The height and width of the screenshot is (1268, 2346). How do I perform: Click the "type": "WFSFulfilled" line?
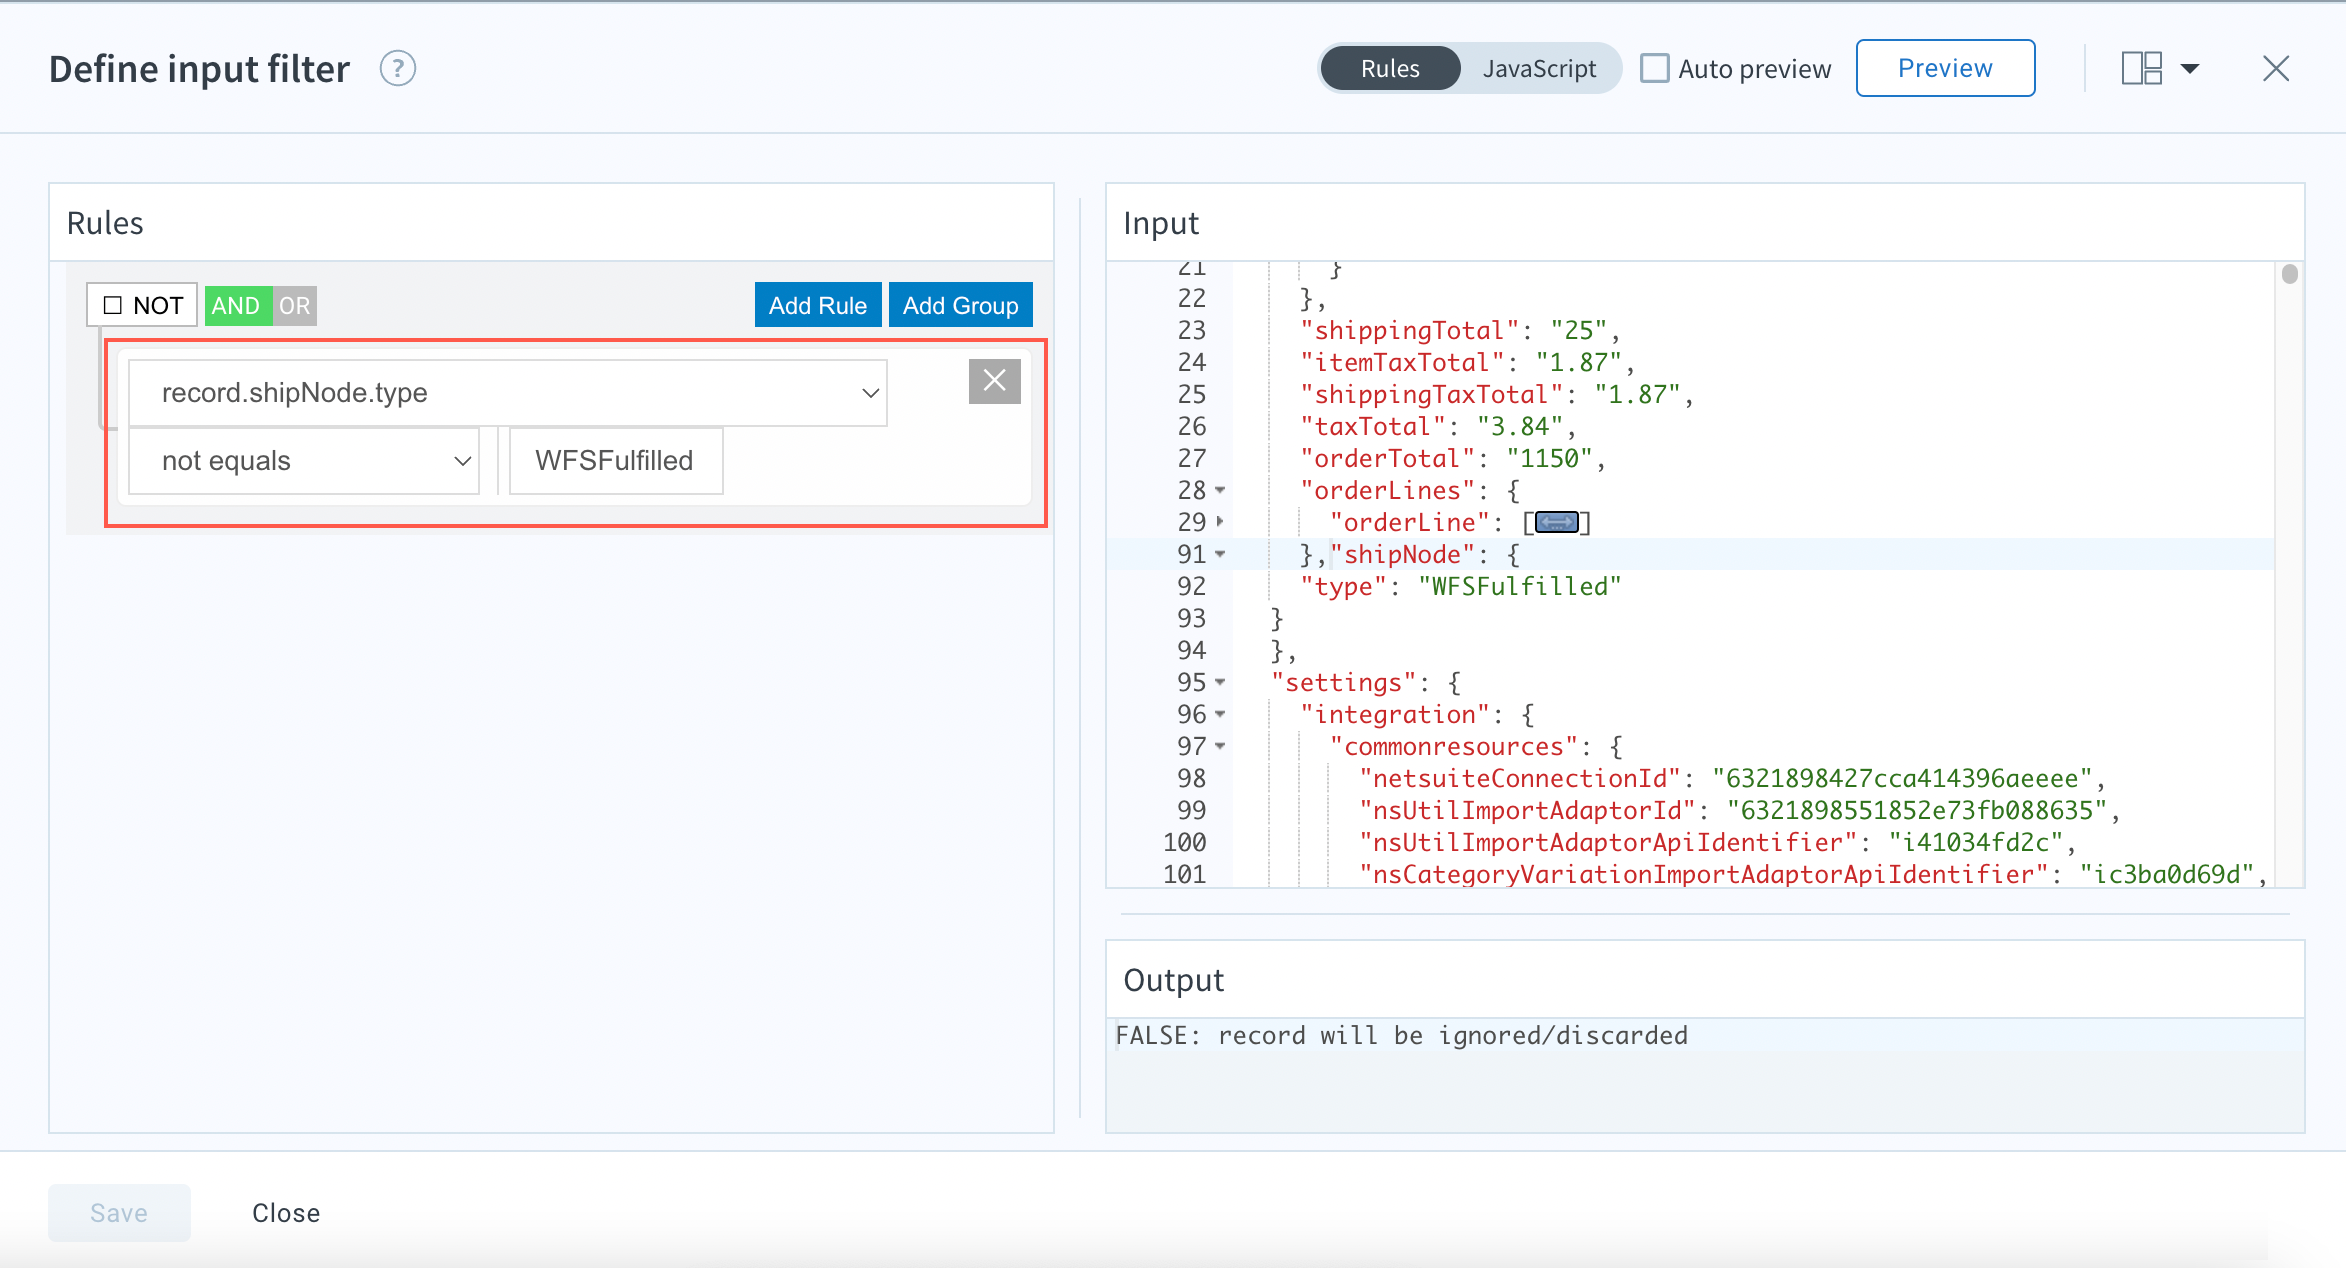click(x=1459, y=587)
